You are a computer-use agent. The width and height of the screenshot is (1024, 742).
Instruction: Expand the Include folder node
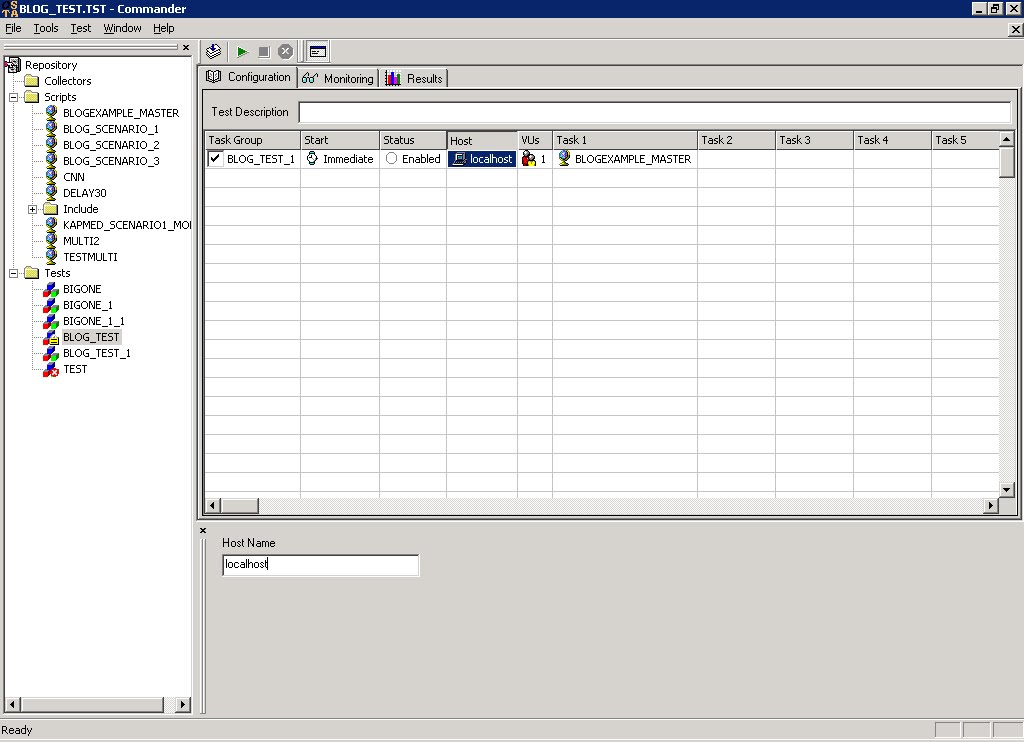tap(32, 209)
